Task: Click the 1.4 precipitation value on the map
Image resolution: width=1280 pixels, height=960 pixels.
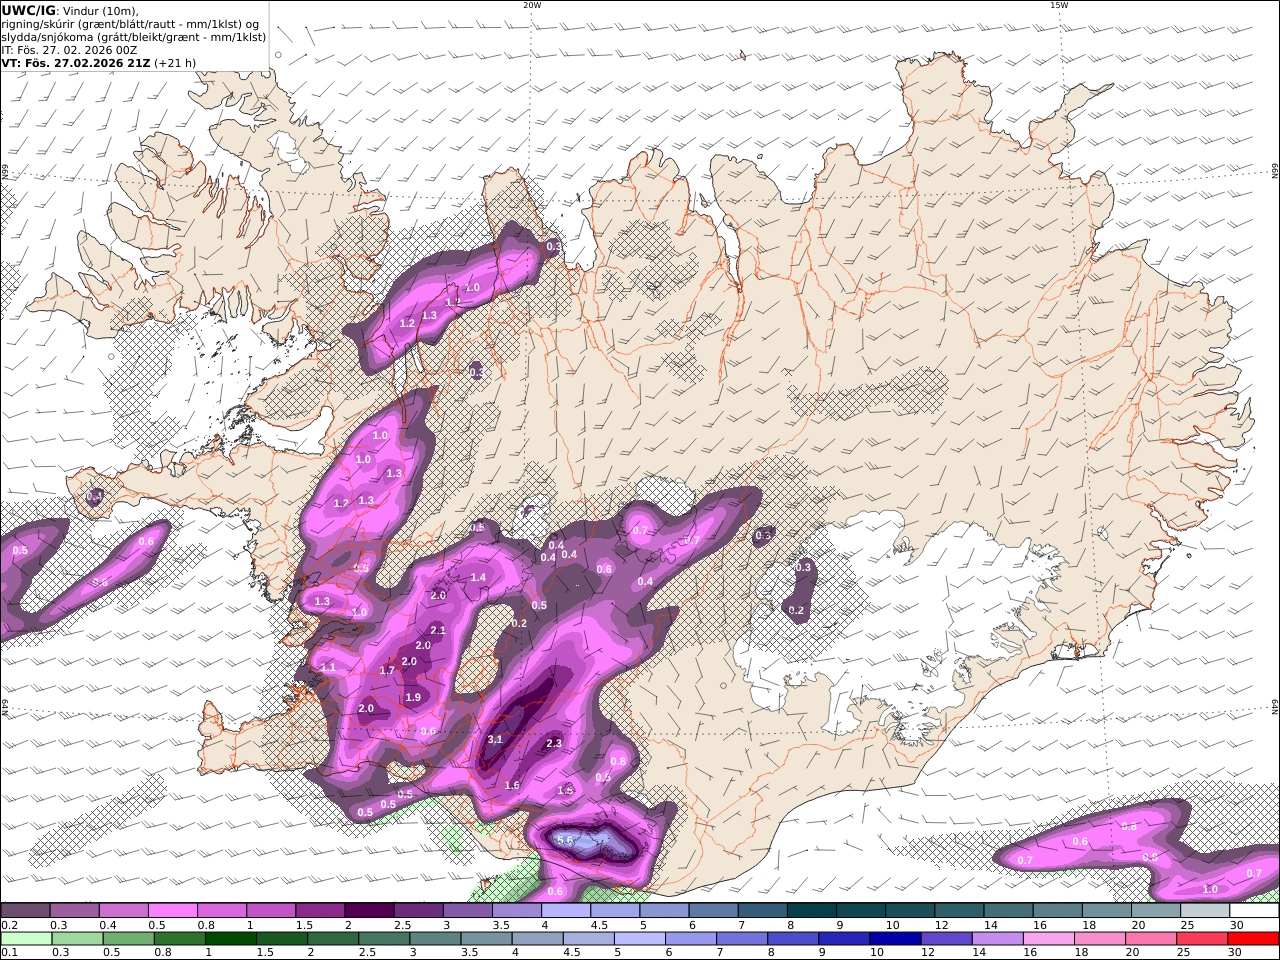Action: 478,577
